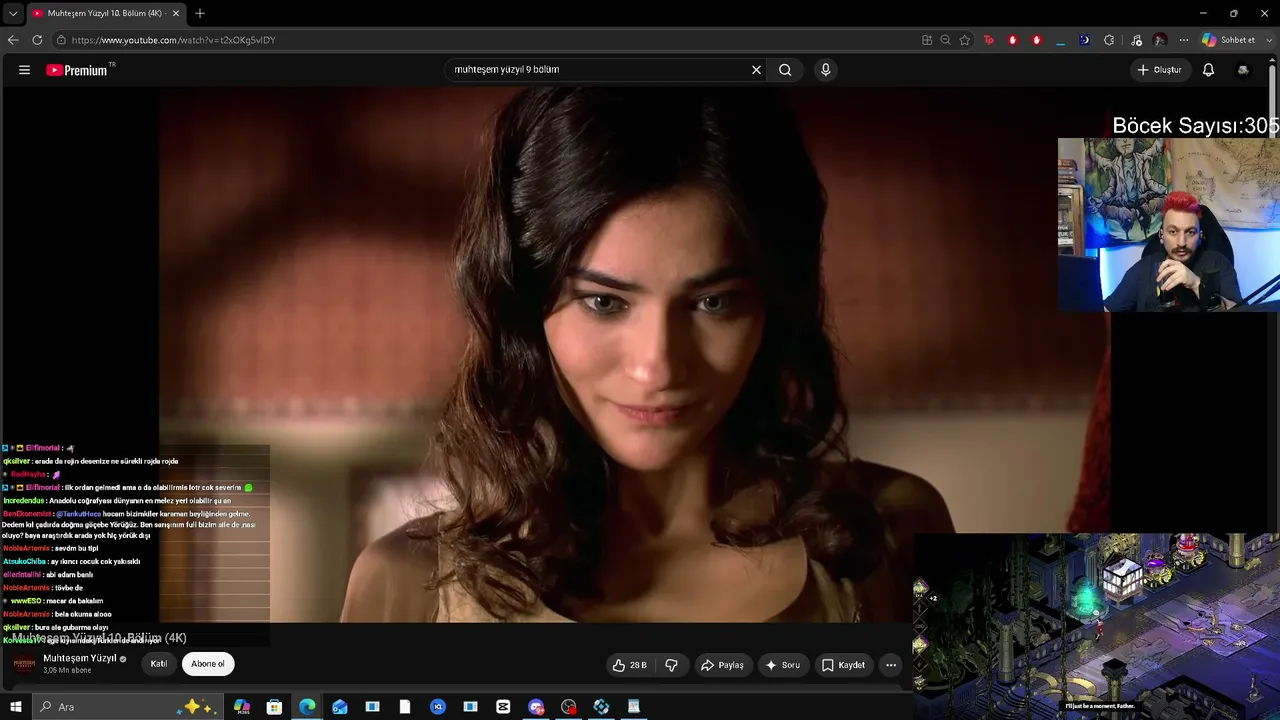This screenshot has width=1280, height=720.
Task: Expand the browser tab search chevron
Action: 12,14
